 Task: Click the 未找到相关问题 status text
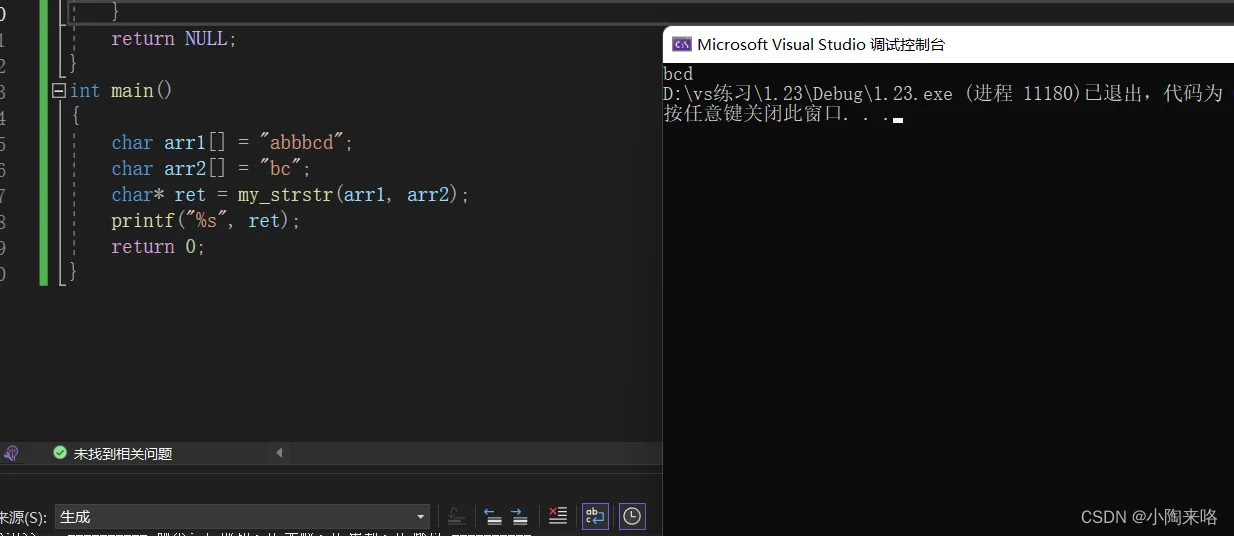click(x=123, y=454)
